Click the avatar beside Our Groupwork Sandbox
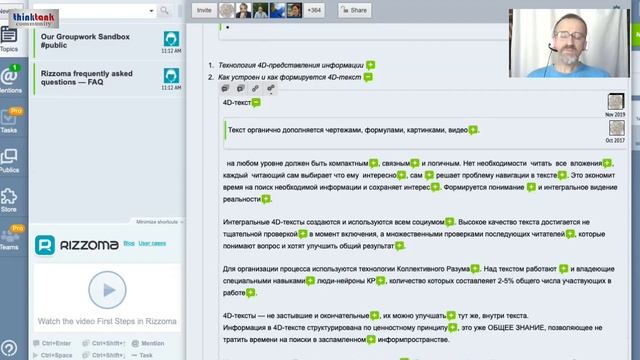This screenshot has height=360, width=640. coord(171,39)
